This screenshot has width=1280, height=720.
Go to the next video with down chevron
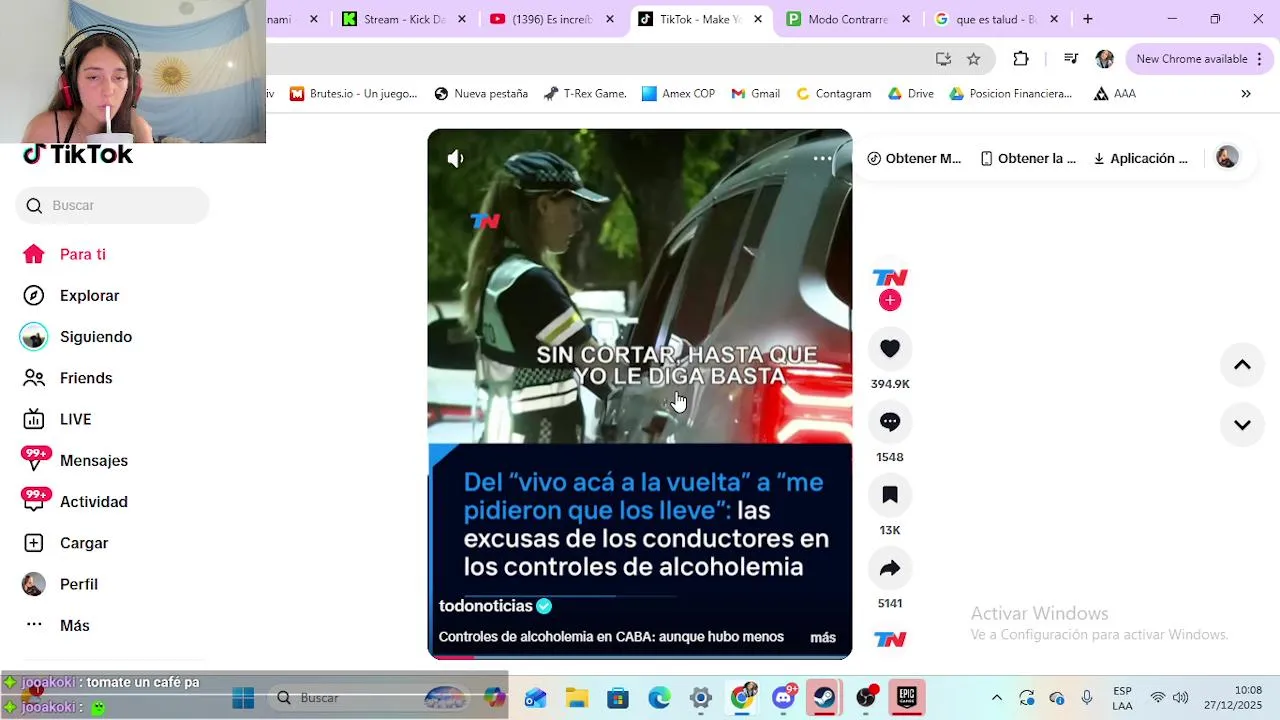[x=1242, y=425]
